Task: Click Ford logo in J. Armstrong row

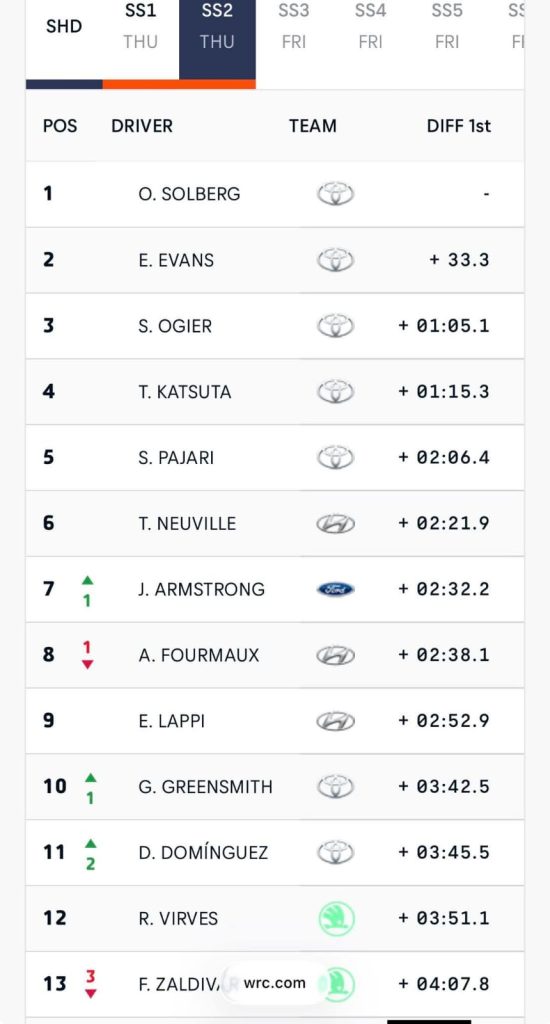Action: (x=336, y=589)
